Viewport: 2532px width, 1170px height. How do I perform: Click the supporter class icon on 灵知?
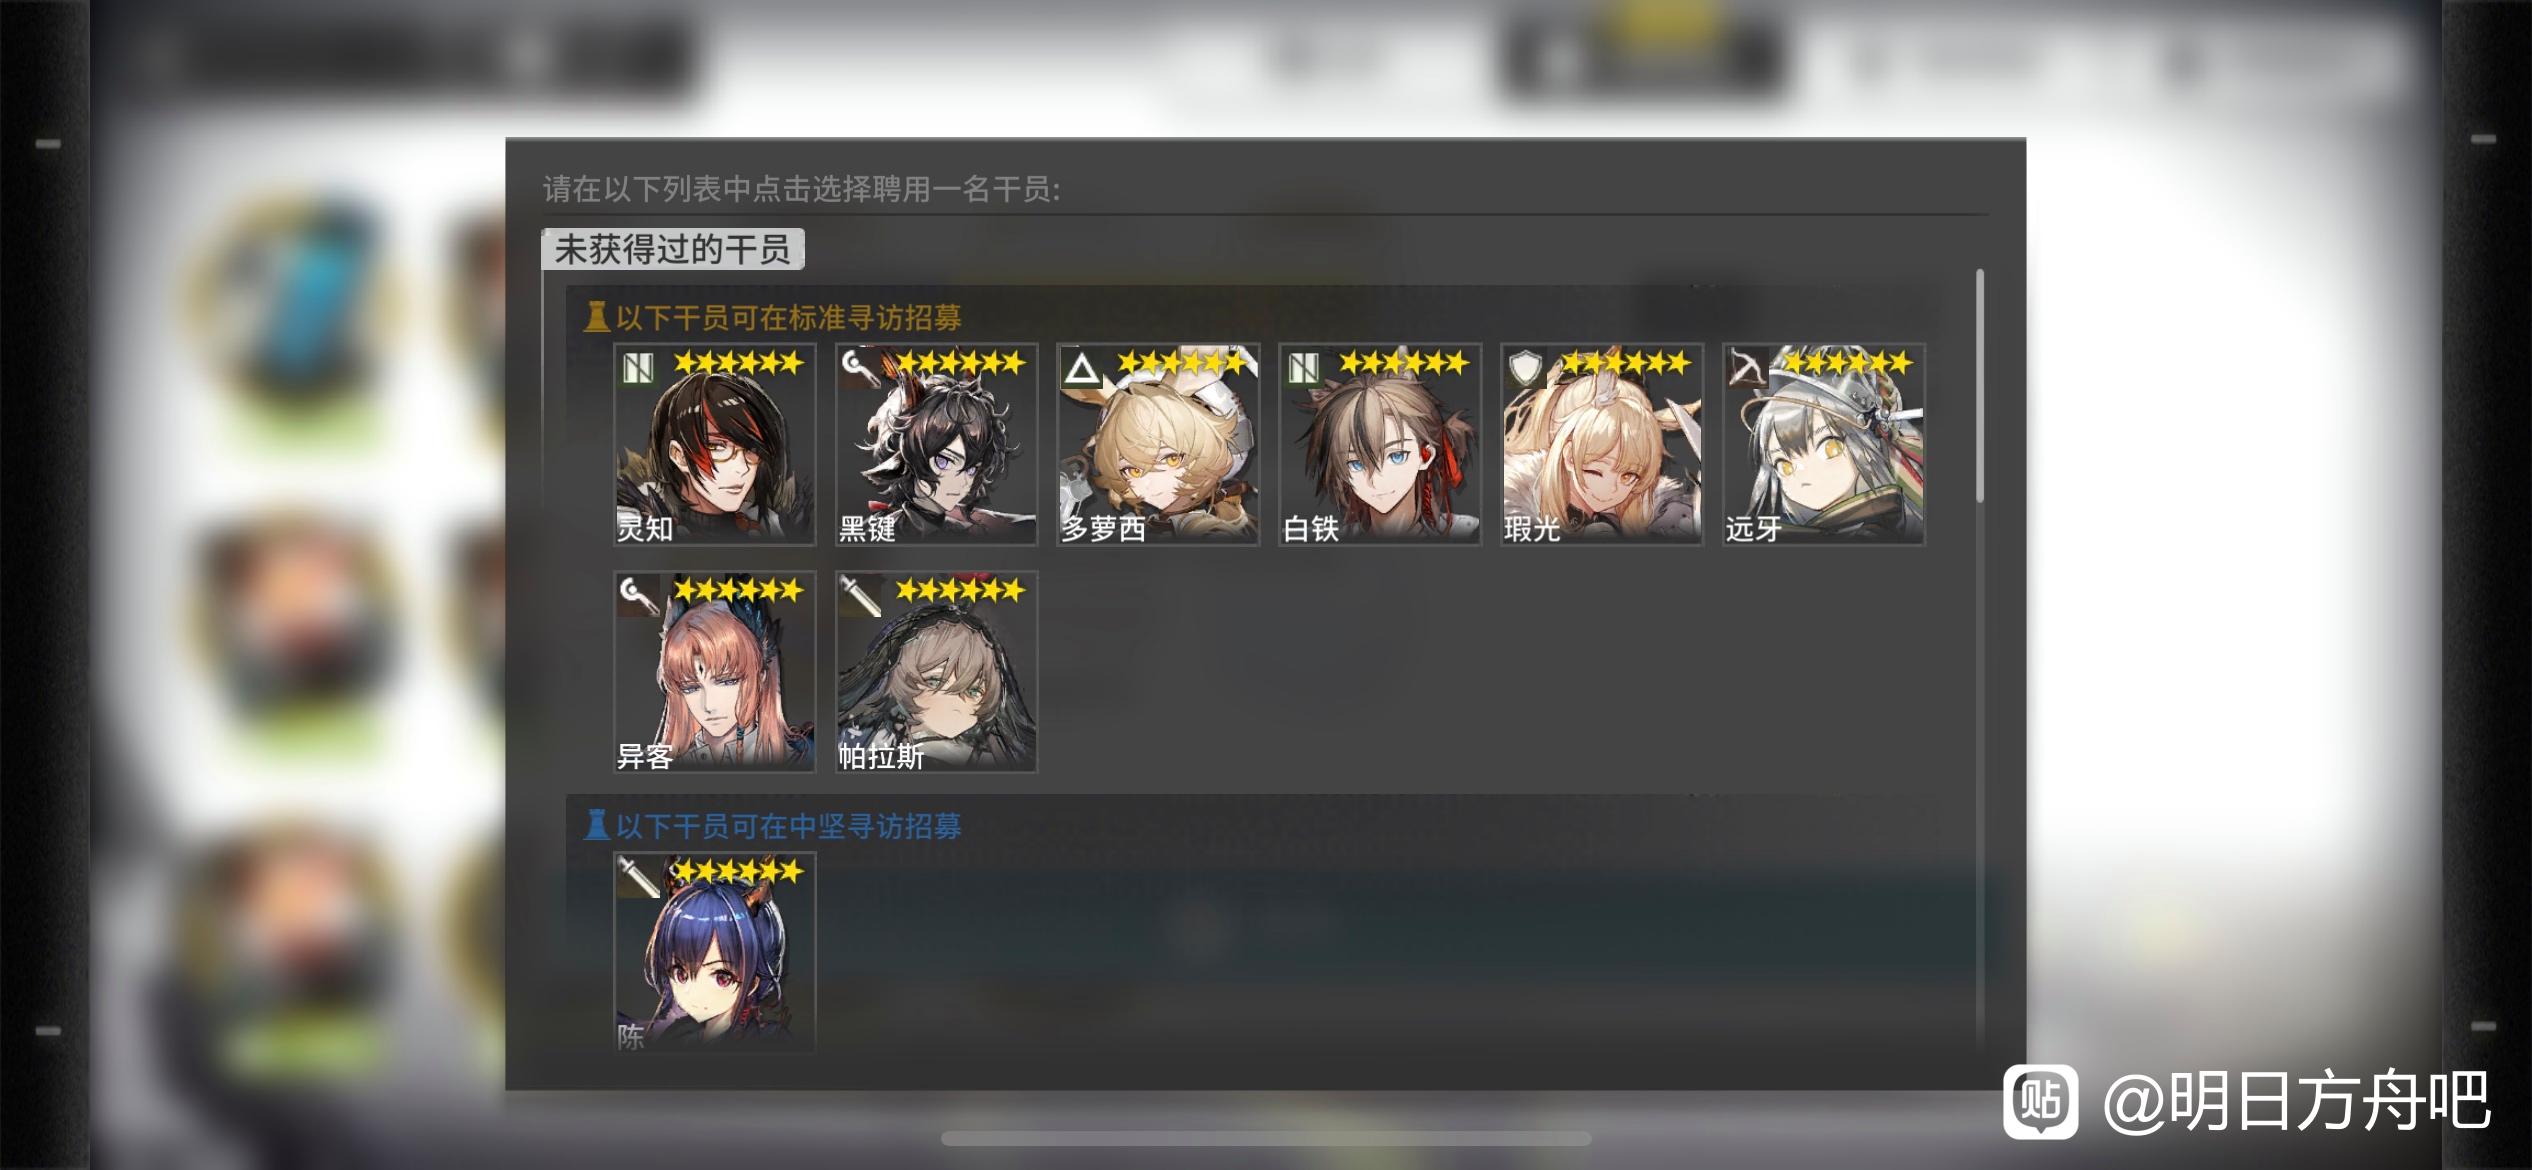638,367
